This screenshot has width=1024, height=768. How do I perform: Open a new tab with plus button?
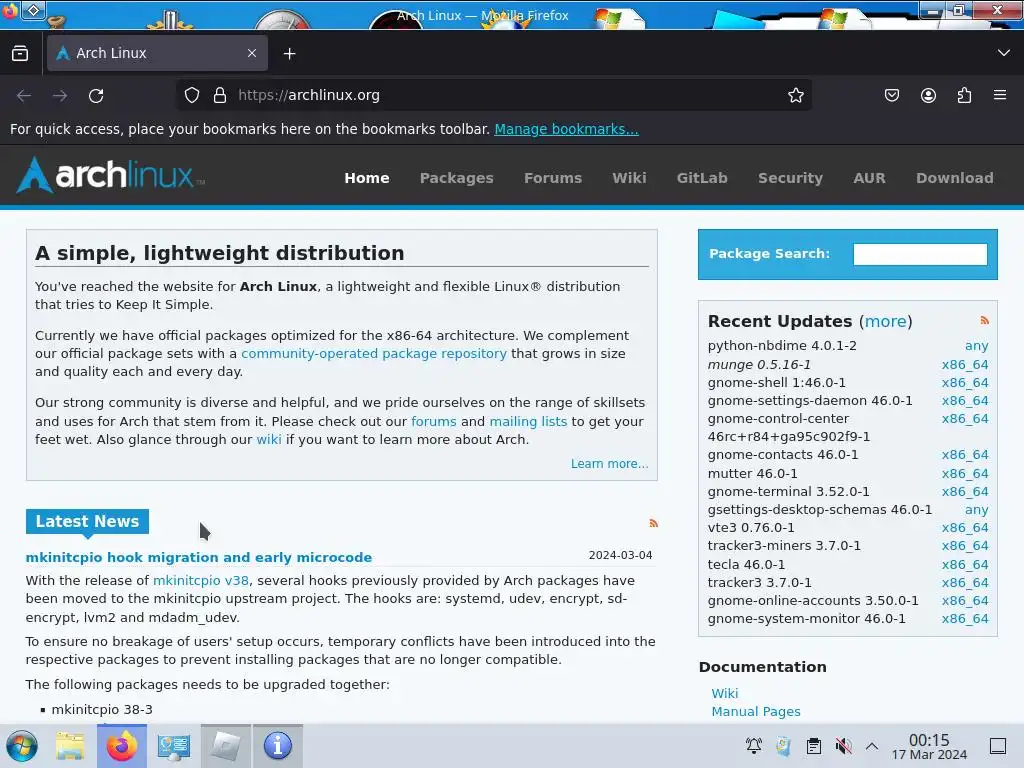tap(289, 54)
